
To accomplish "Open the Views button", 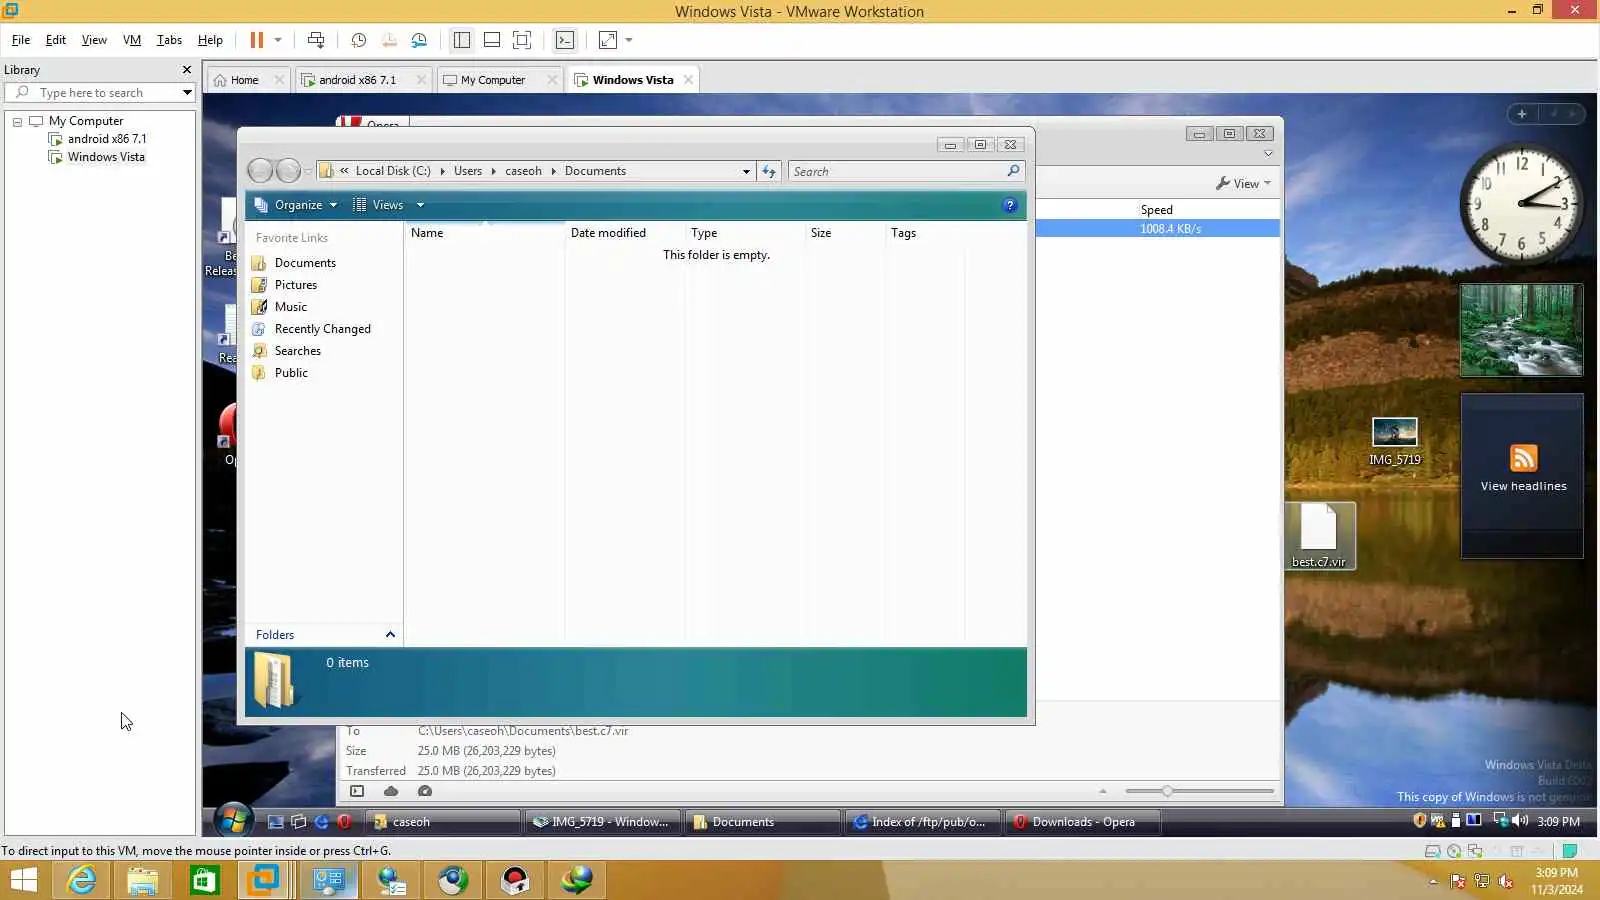I will coord(379,205).
